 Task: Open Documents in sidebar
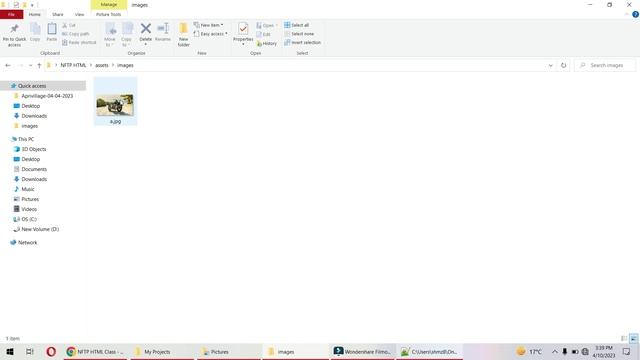[x=34, y=169]
